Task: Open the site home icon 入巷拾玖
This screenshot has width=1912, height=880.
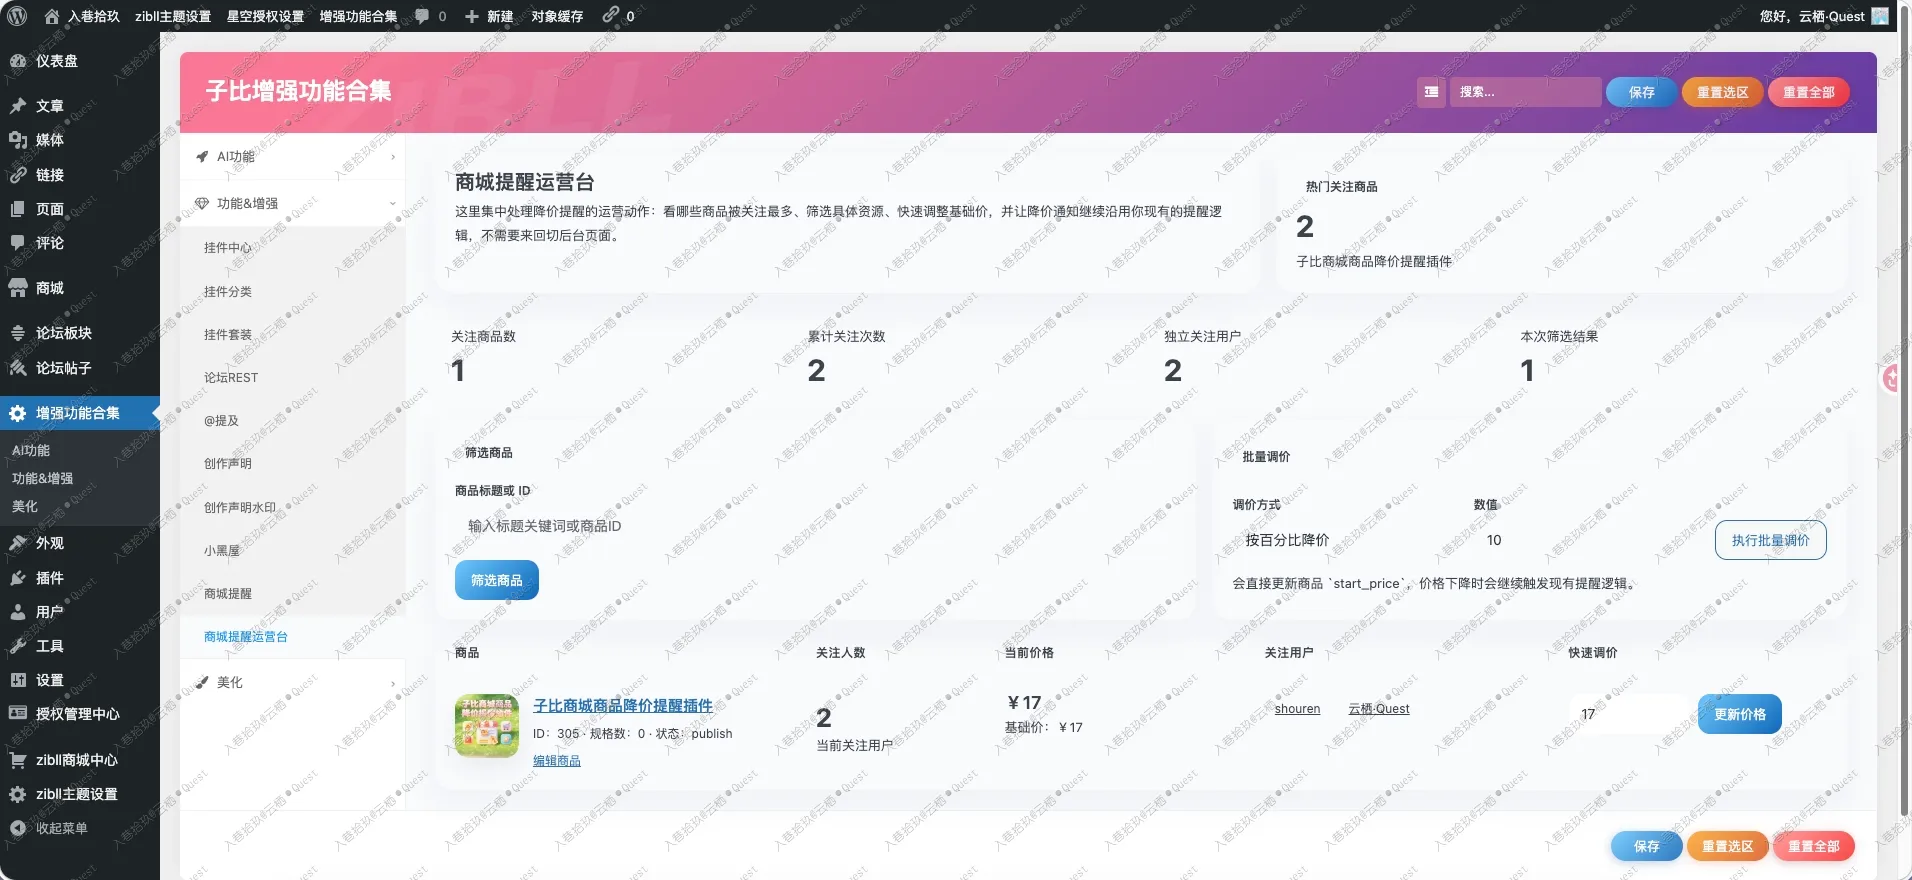Action: [x=52, y=16]
